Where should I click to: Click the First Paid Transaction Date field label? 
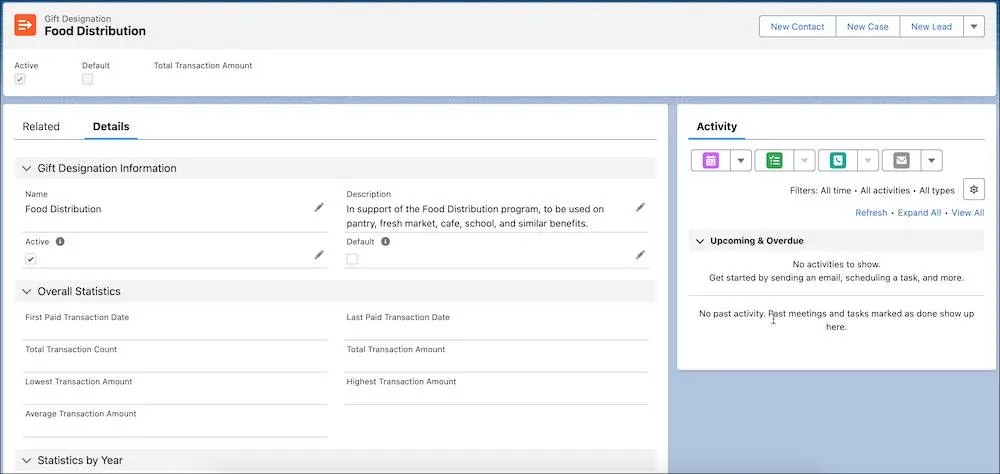(x=77, y=317)
